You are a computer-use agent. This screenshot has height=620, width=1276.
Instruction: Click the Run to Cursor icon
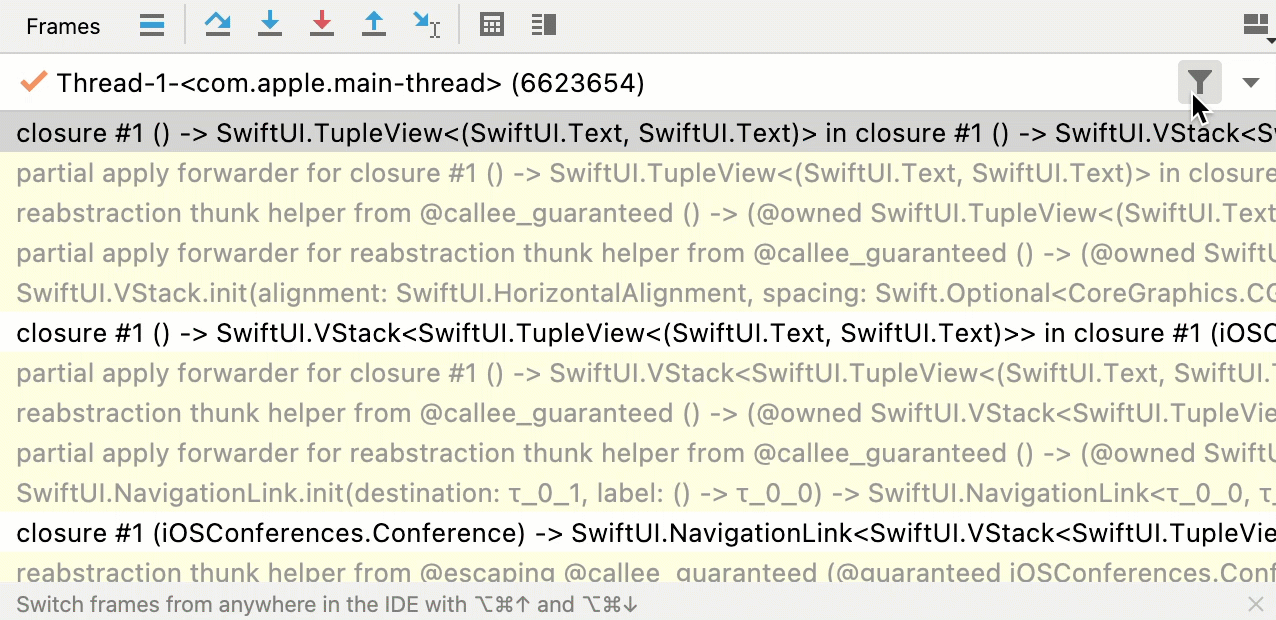pos(427,25)
